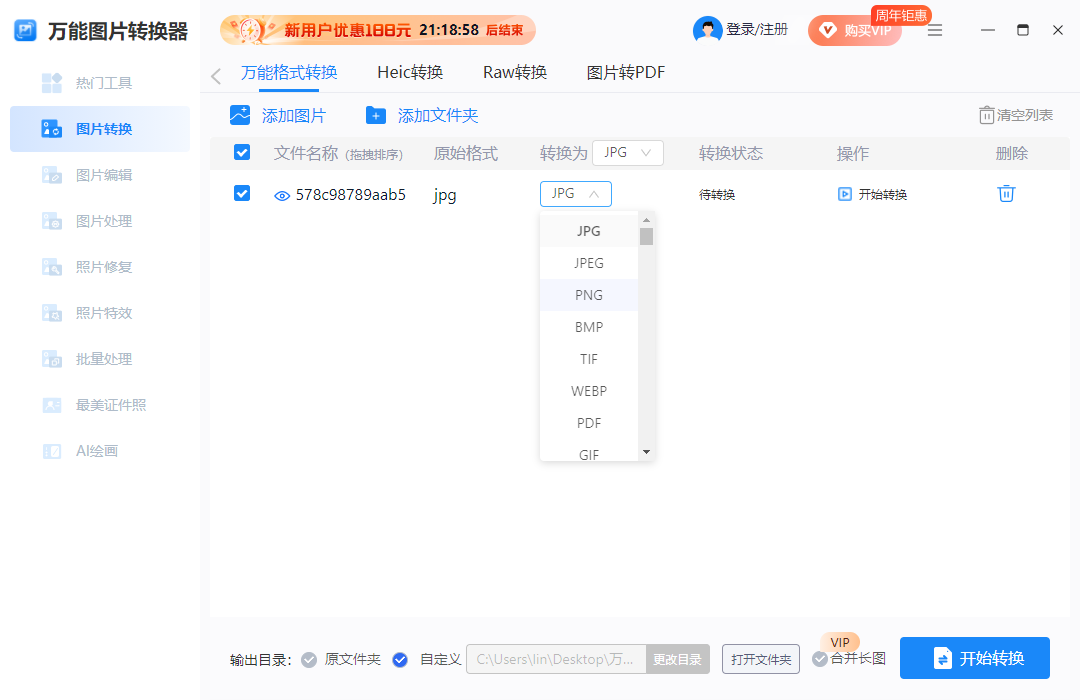This screenshot has height=700, width=1080.
Task: Open the hamburger menu icon
Action: (x=935, y=30)
